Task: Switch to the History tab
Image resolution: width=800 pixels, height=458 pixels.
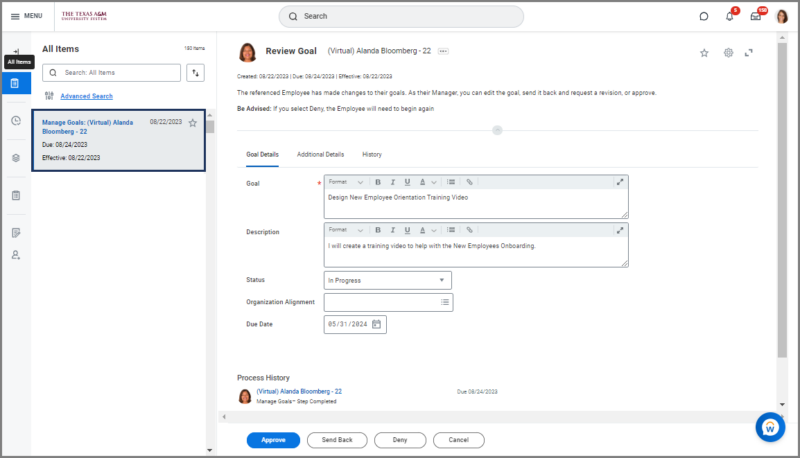Action: tap(372, 155)
